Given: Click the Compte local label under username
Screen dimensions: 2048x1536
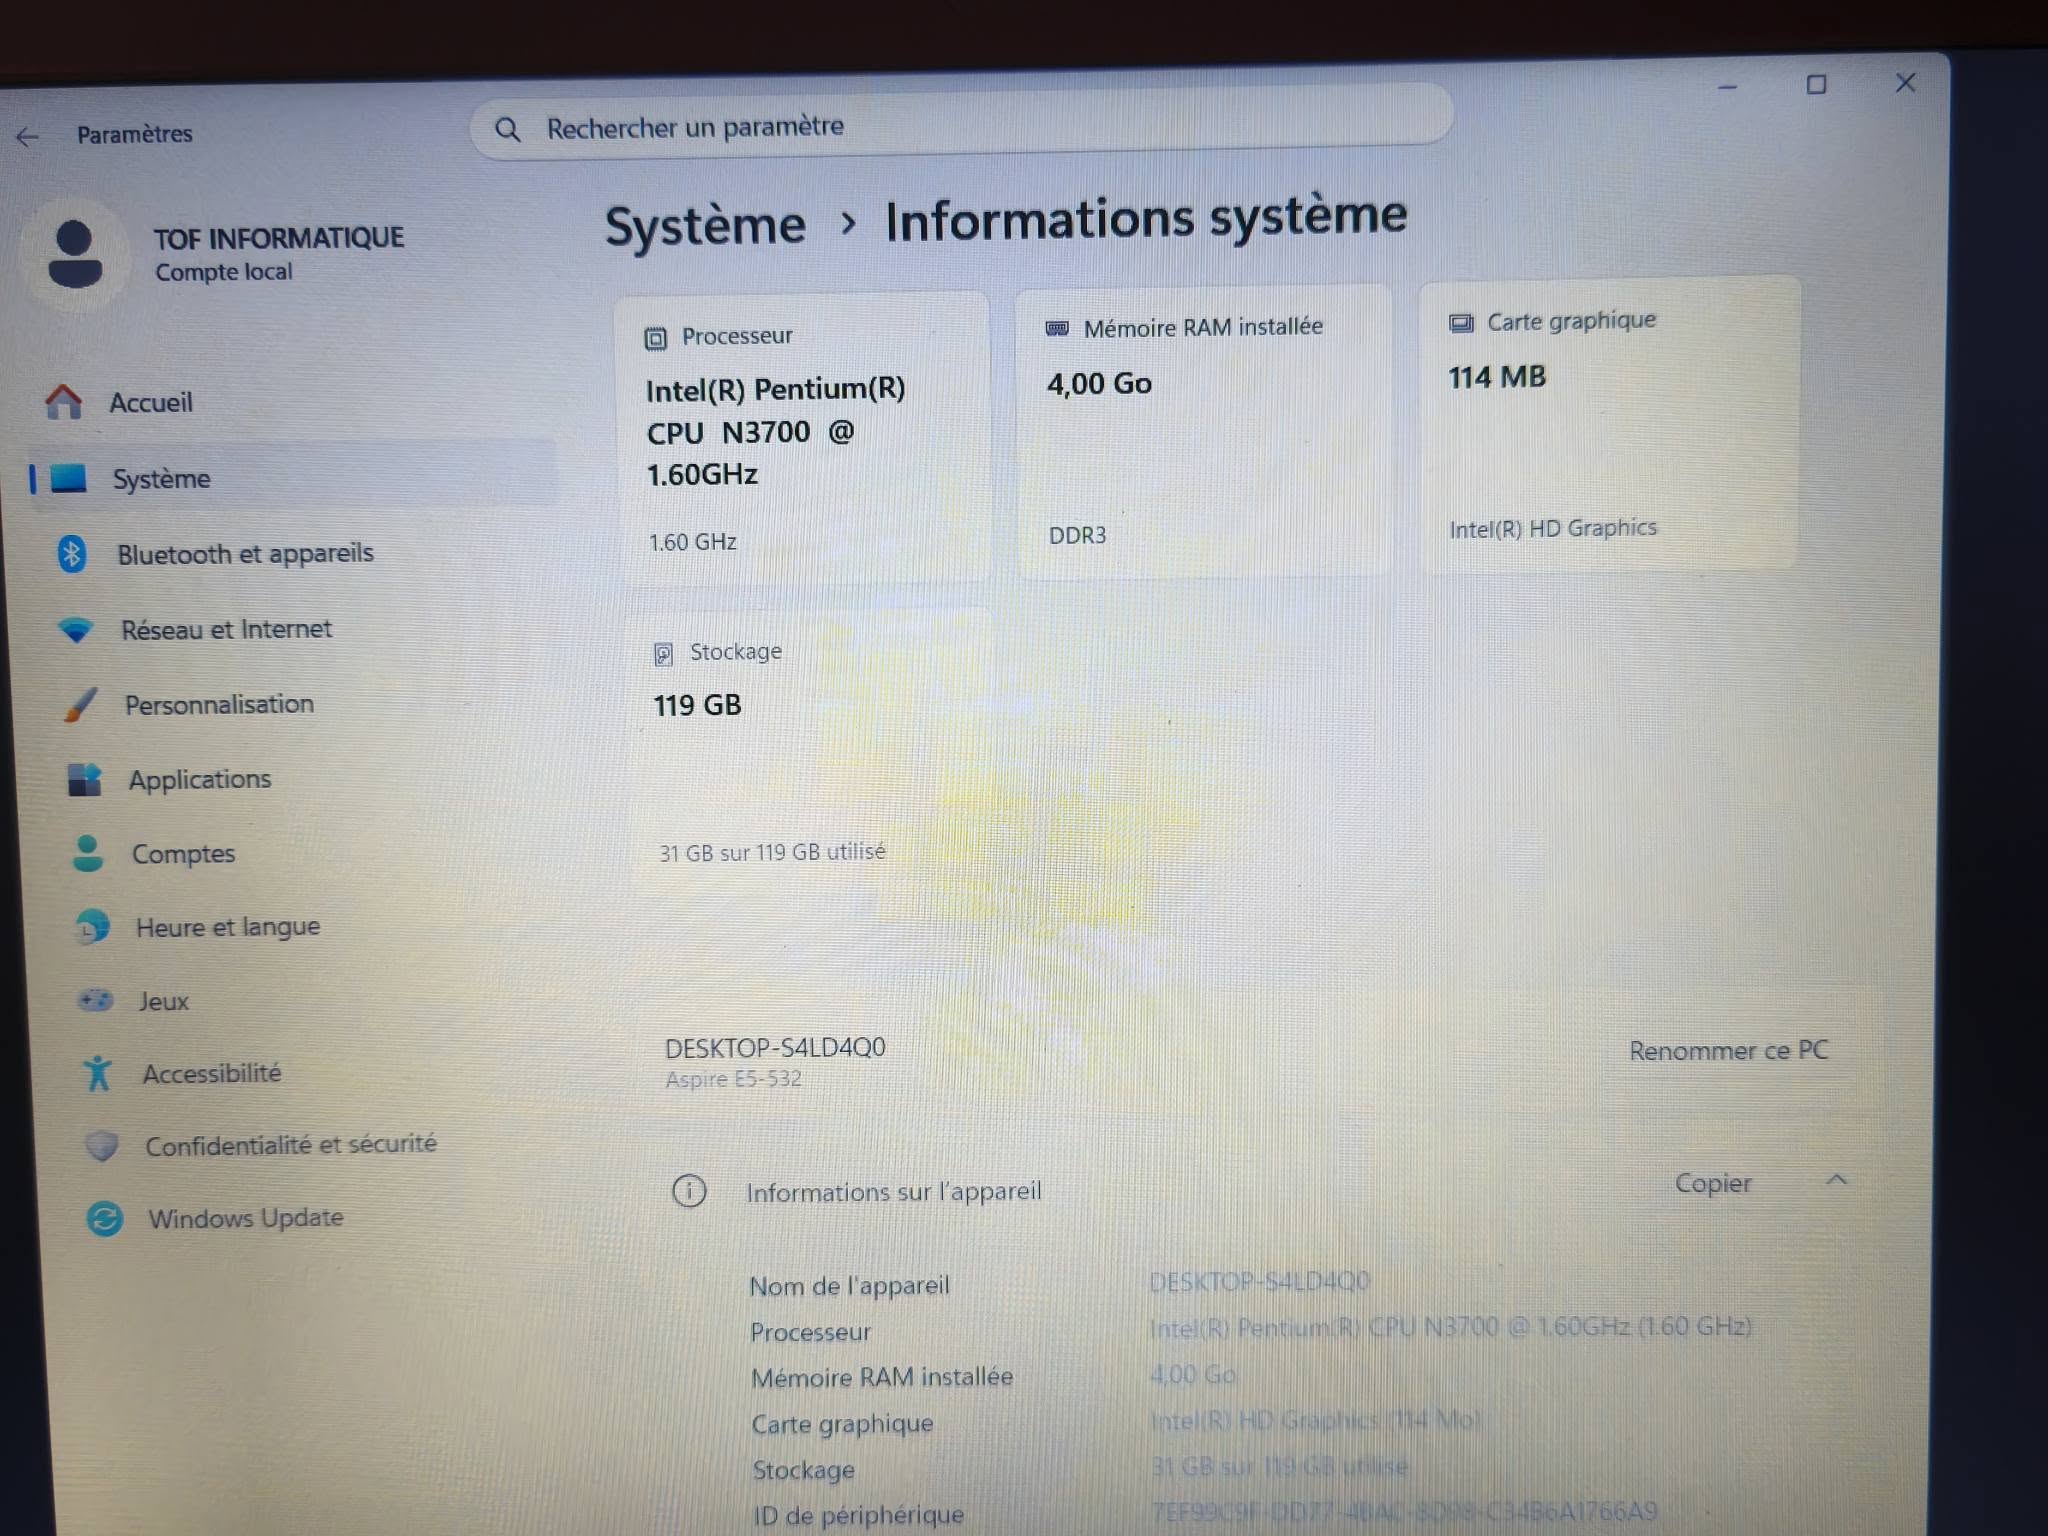Looking at the screenshot, I should [224, 272].
